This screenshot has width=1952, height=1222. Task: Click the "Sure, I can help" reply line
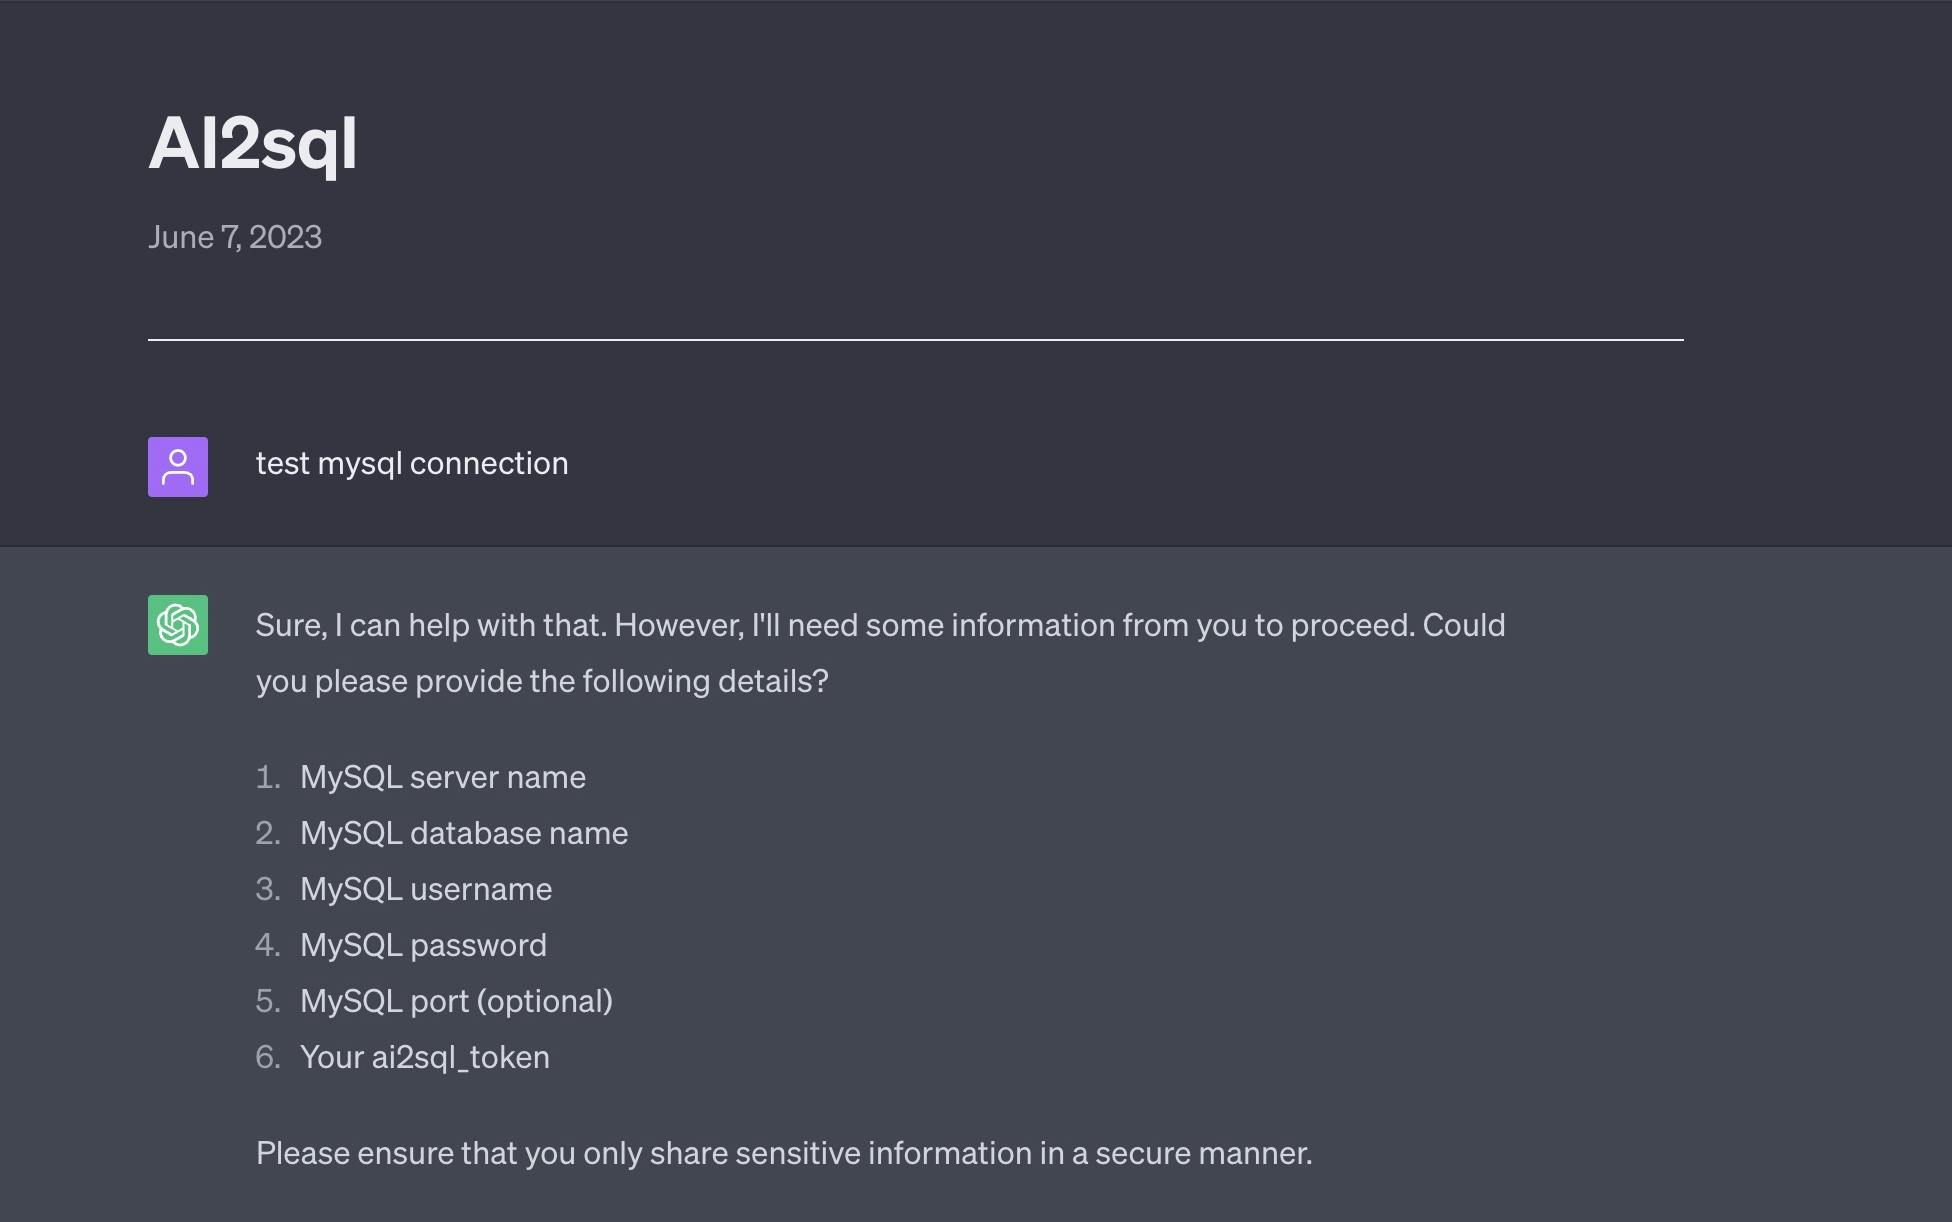tap(880, 625)
